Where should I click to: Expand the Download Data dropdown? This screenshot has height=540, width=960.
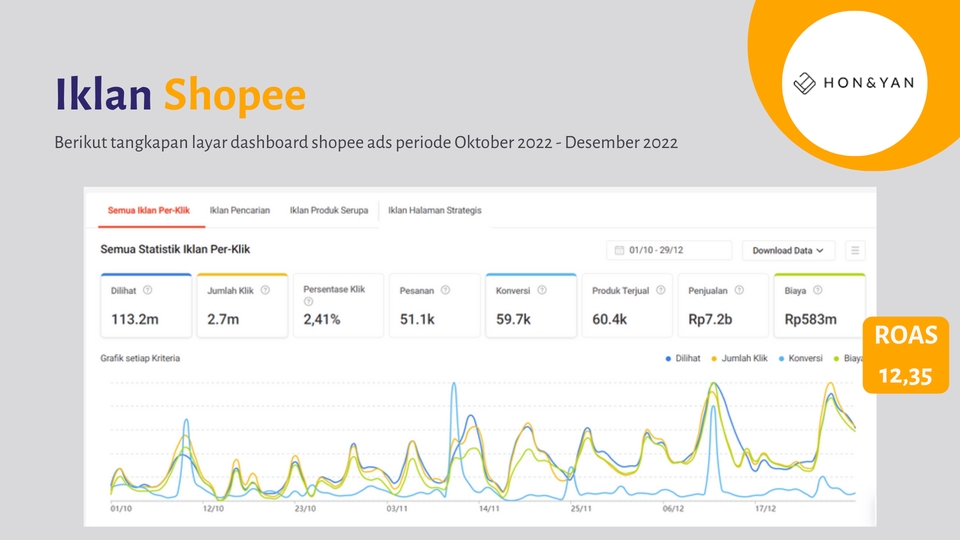click(x=788, y=250)
